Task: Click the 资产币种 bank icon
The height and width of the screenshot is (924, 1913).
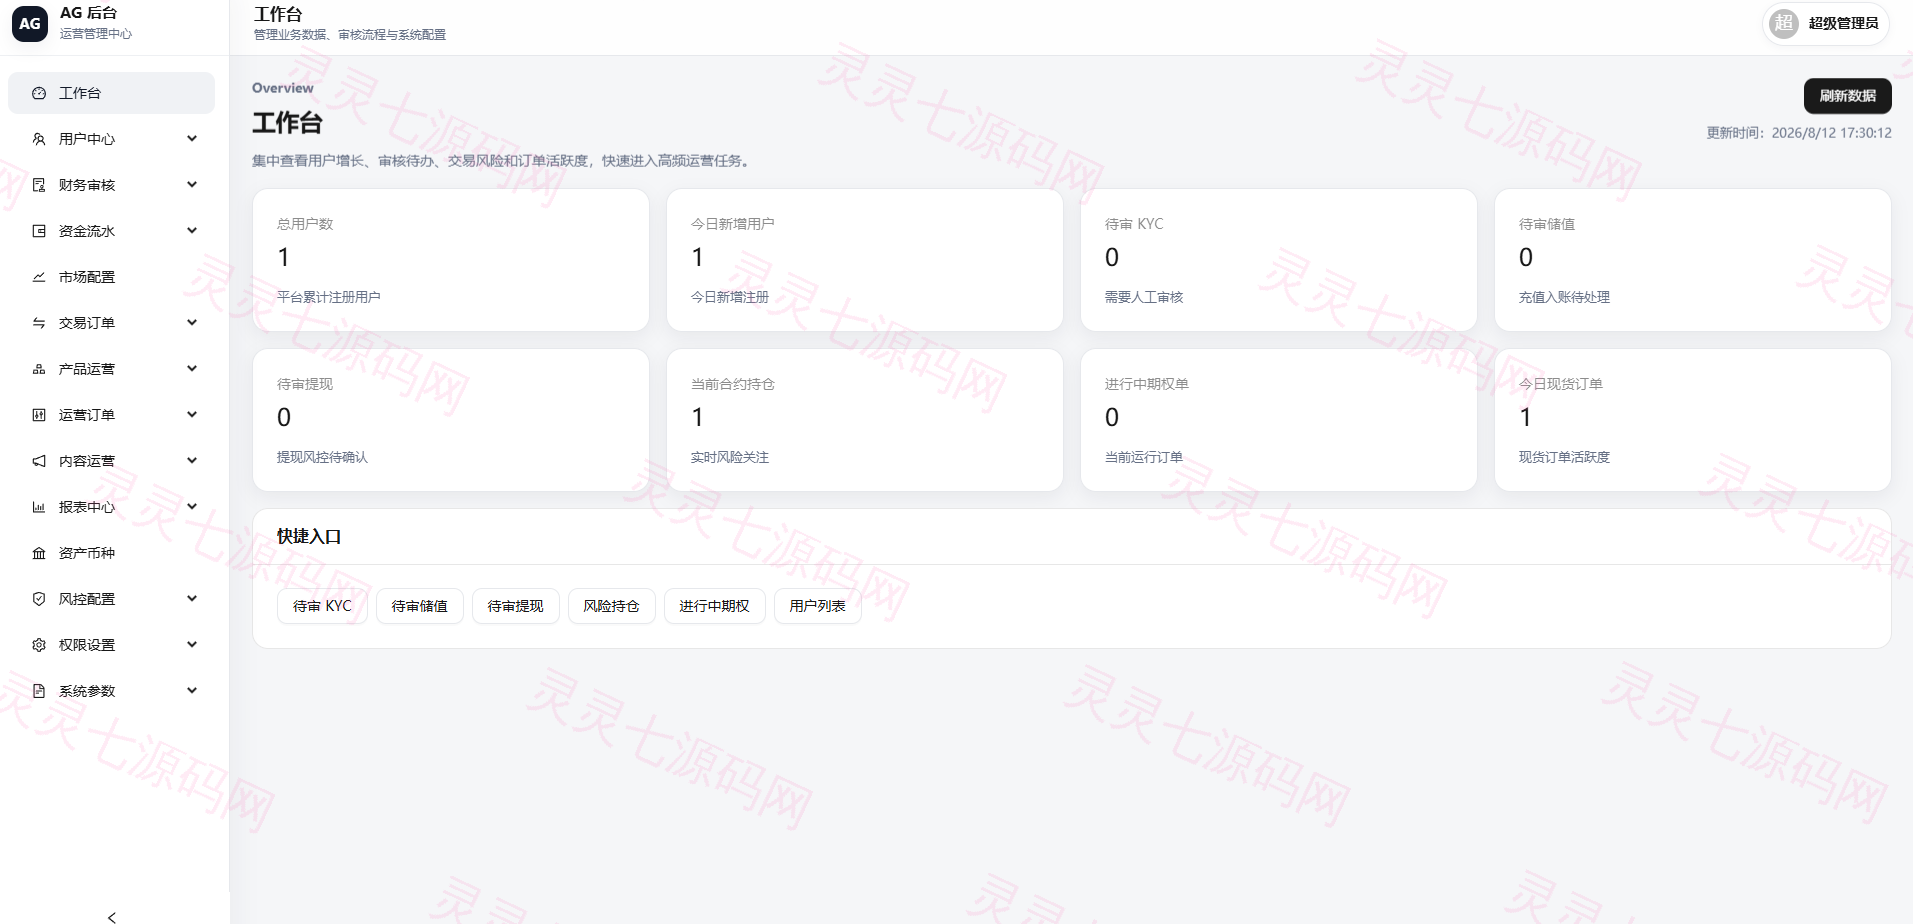Action: coord(39,553)
